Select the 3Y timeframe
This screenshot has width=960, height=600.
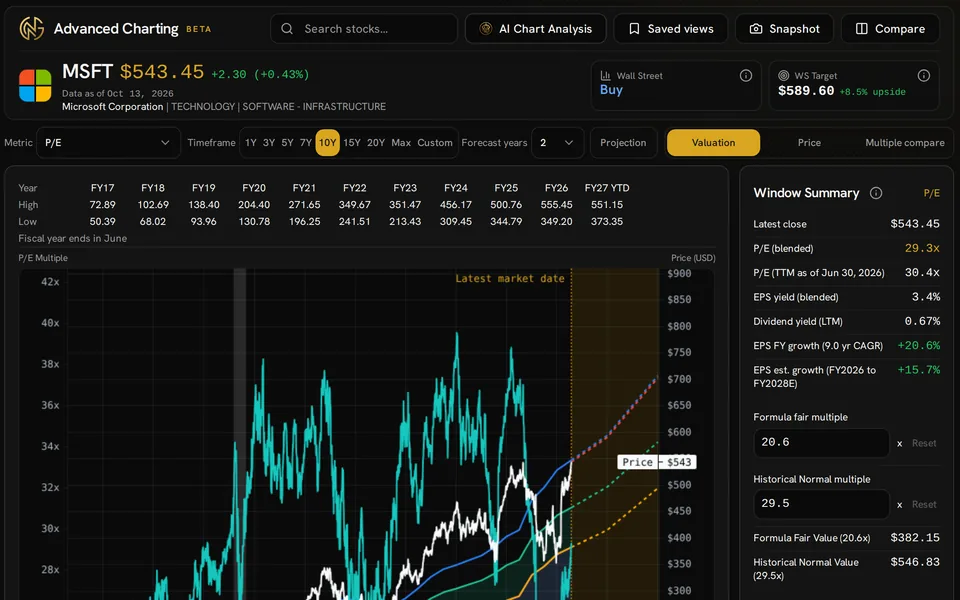click(x=269, y=143)
